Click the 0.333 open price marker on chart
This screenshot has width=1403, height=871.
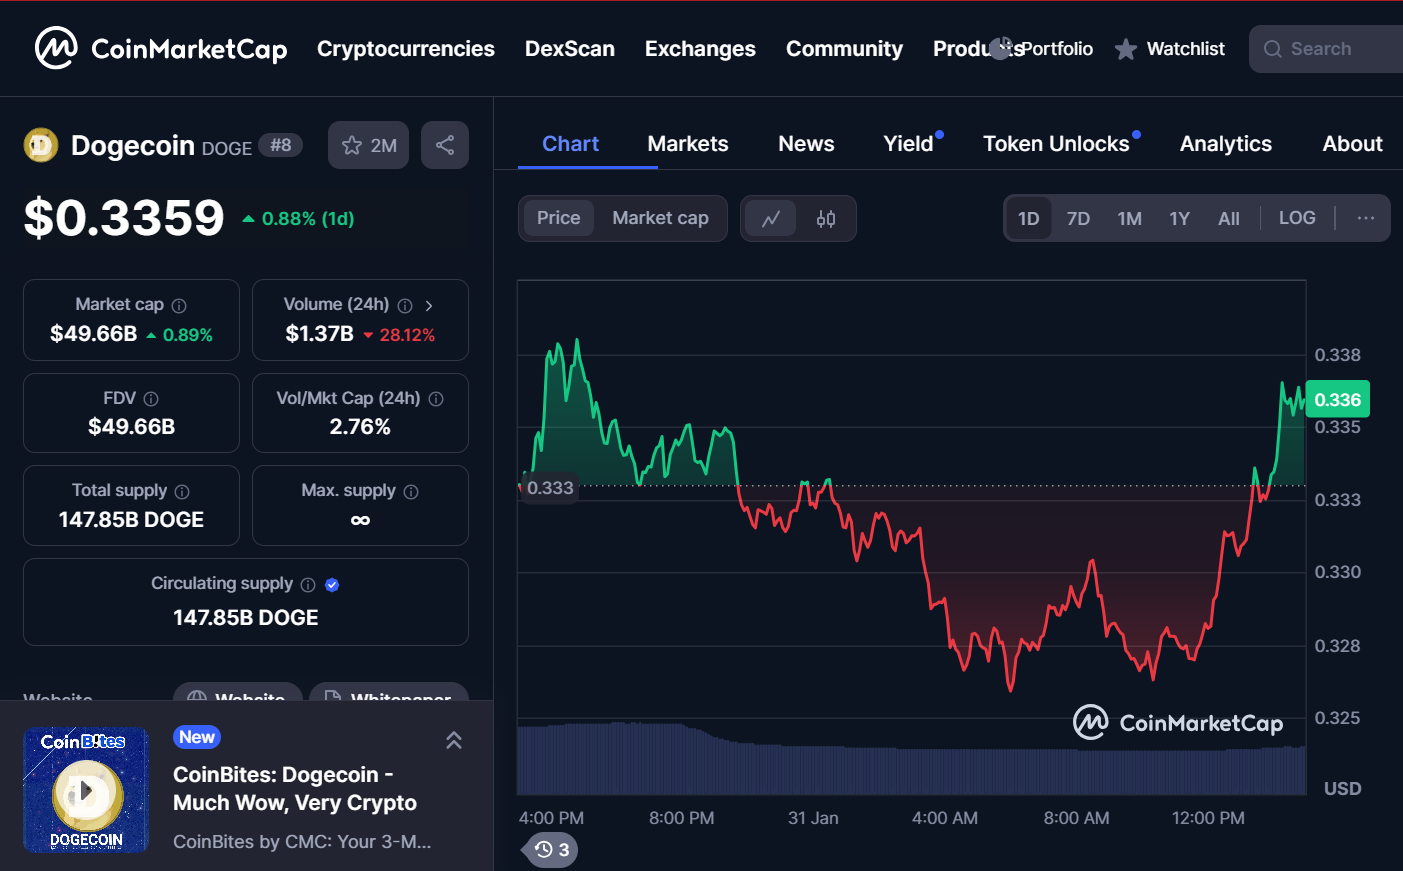(x=549, y=488)
